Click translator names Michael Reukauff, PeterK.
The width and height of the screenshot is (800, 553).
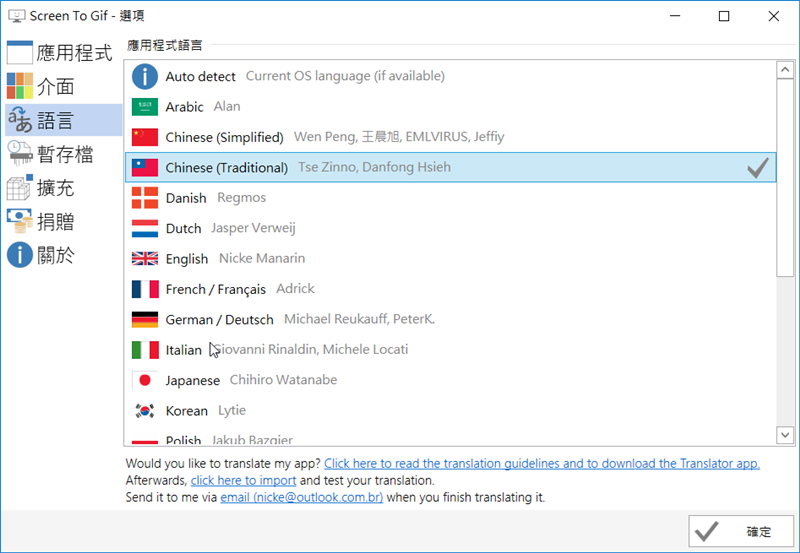(359, 319)
